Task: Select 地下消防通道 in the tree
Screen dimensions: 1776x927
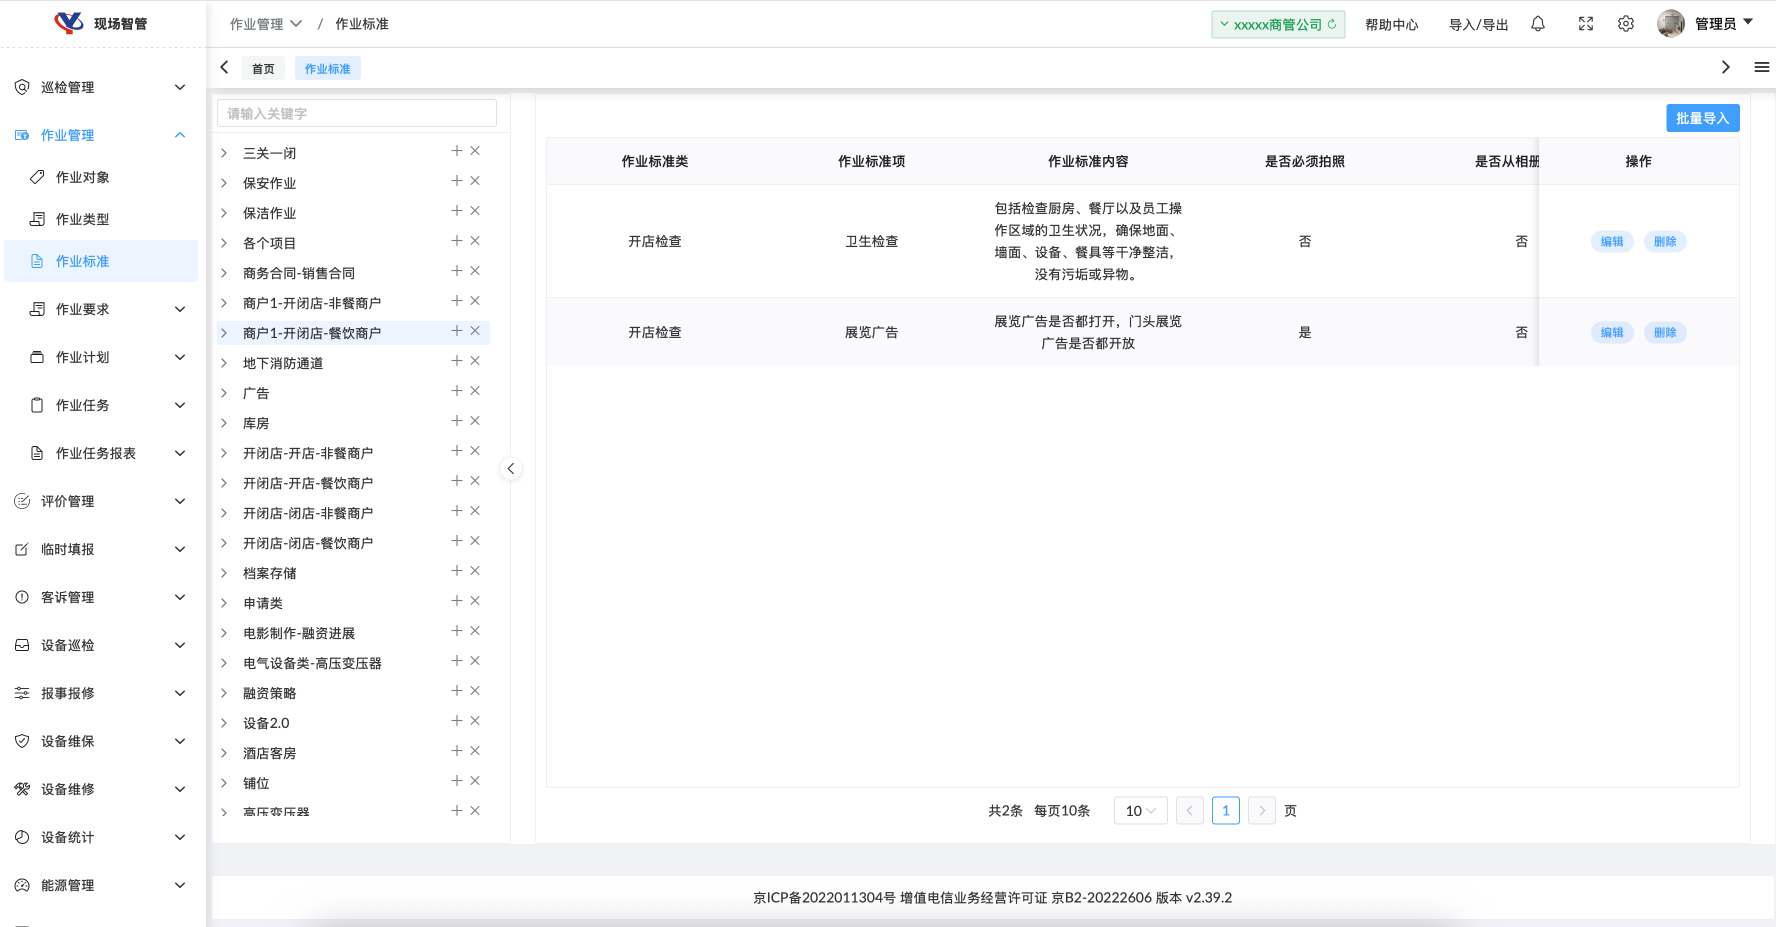Action: click(x=283, y=363)
